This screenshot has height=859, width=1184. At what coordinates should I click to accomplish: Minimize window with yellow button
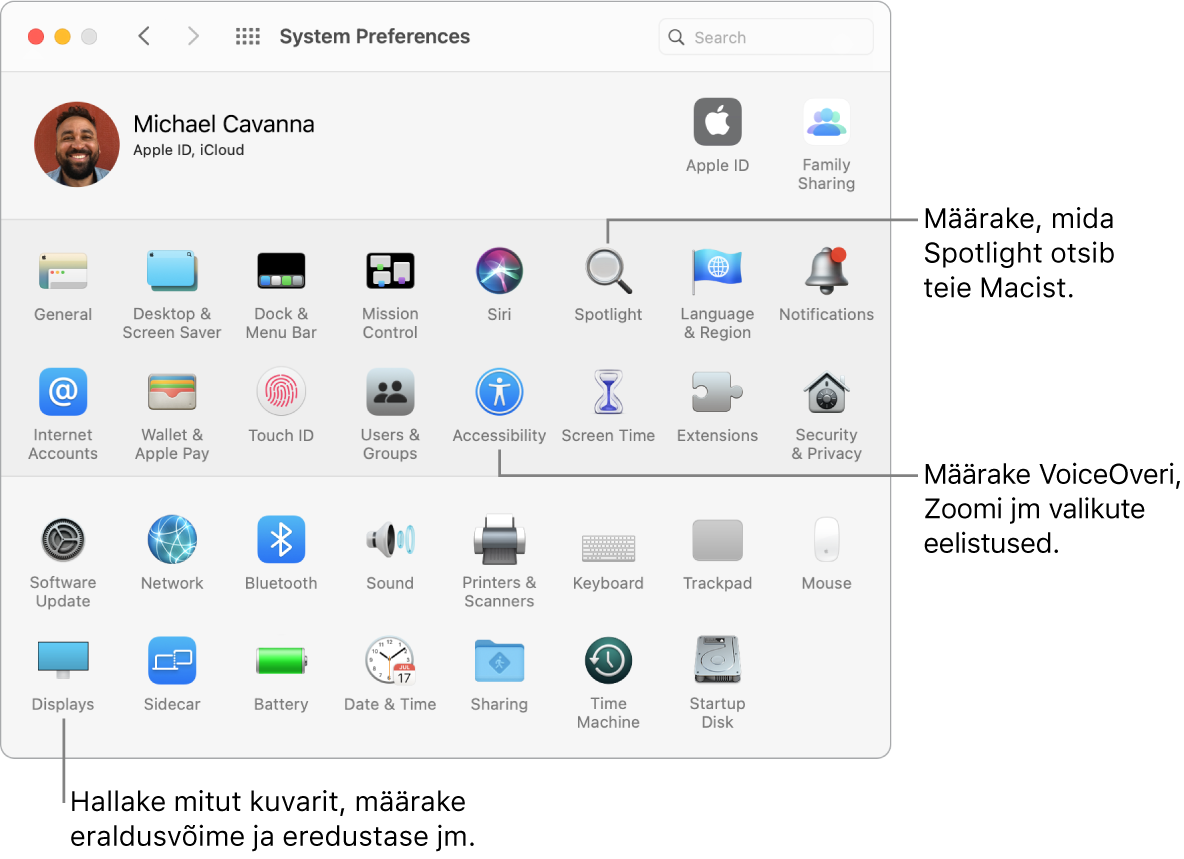pos(63,37)
